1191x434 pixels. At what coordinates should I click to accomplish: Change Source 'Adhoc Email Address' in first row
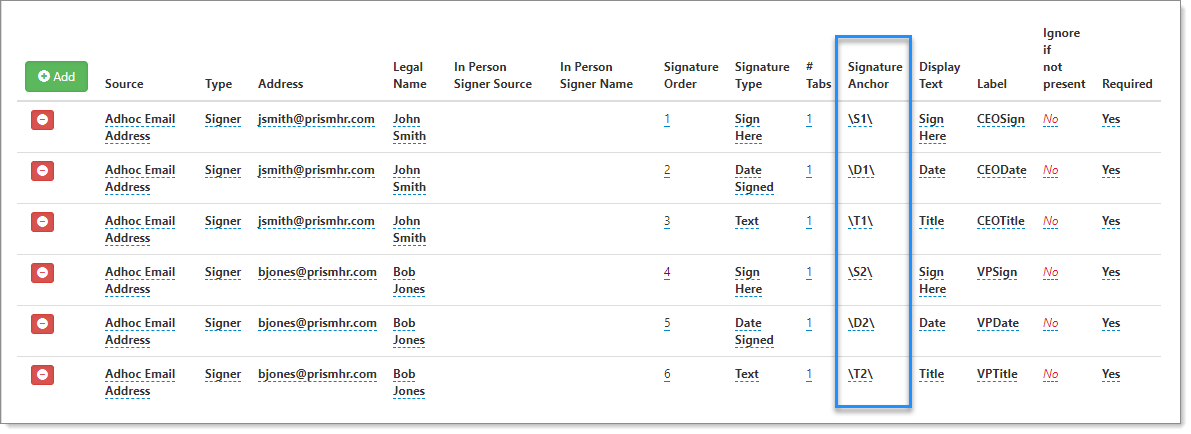[140, 128]
